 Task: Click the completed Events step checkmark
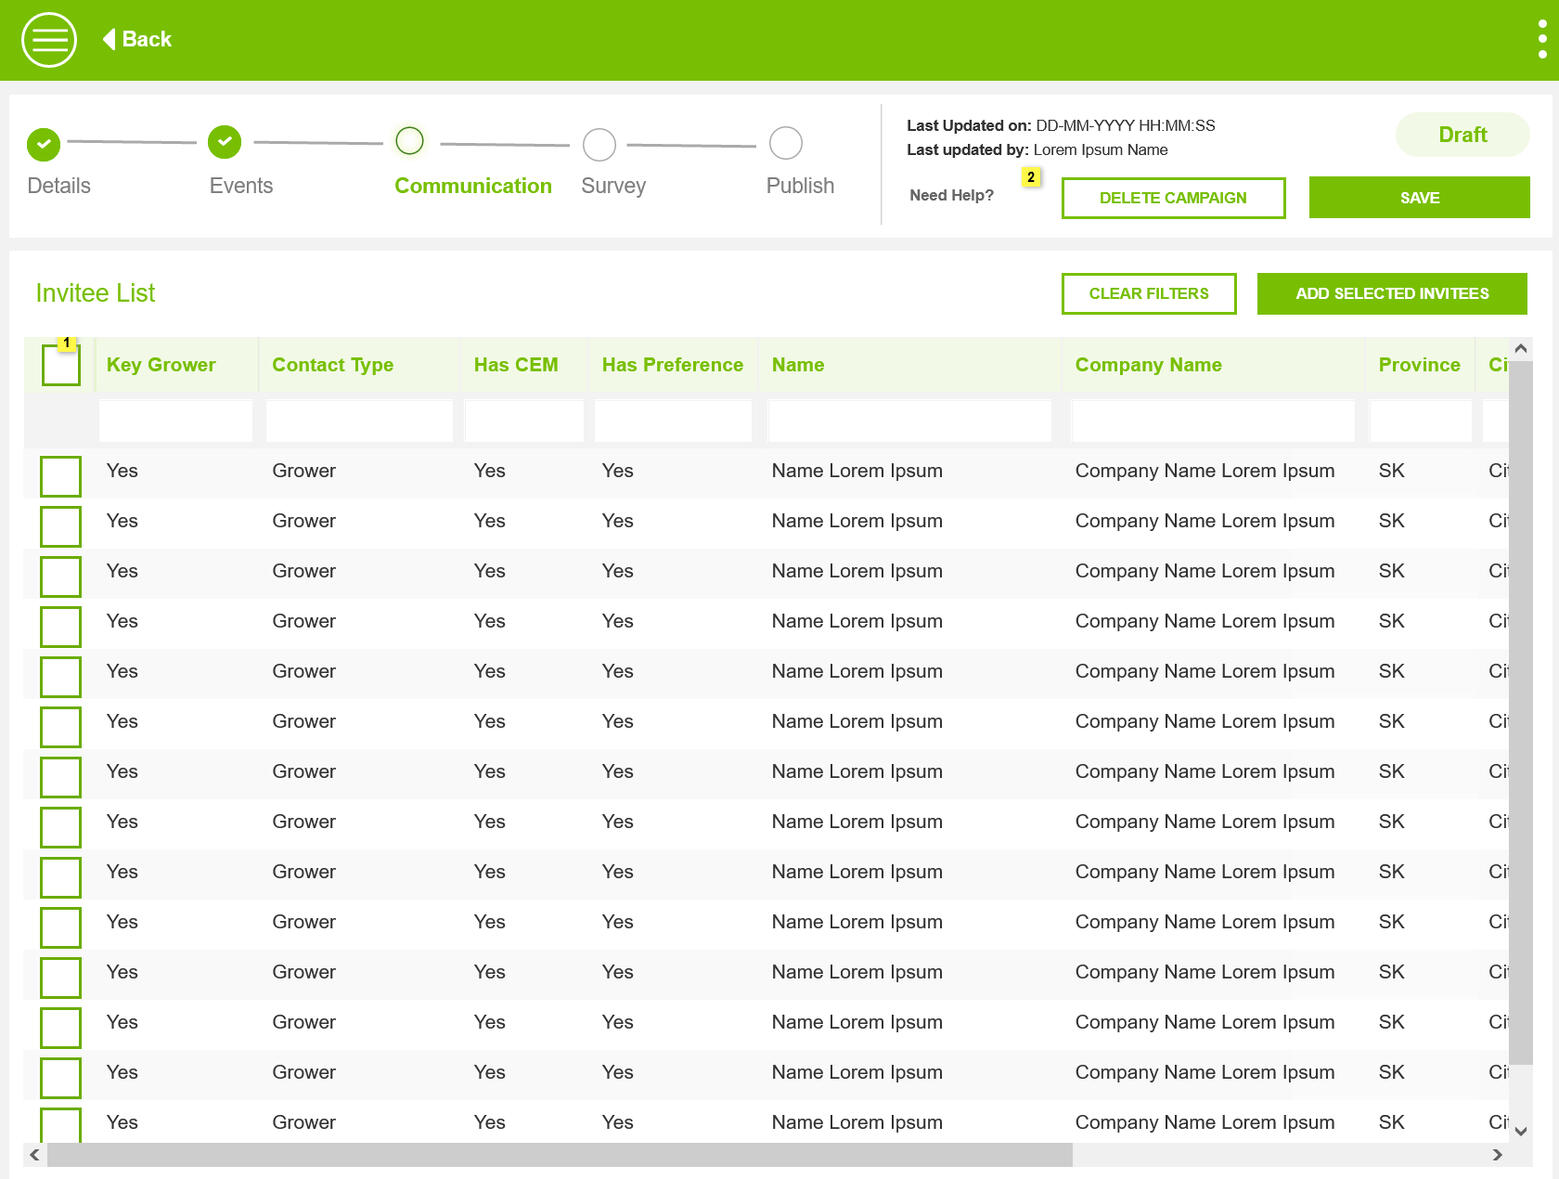pos(225,142)
